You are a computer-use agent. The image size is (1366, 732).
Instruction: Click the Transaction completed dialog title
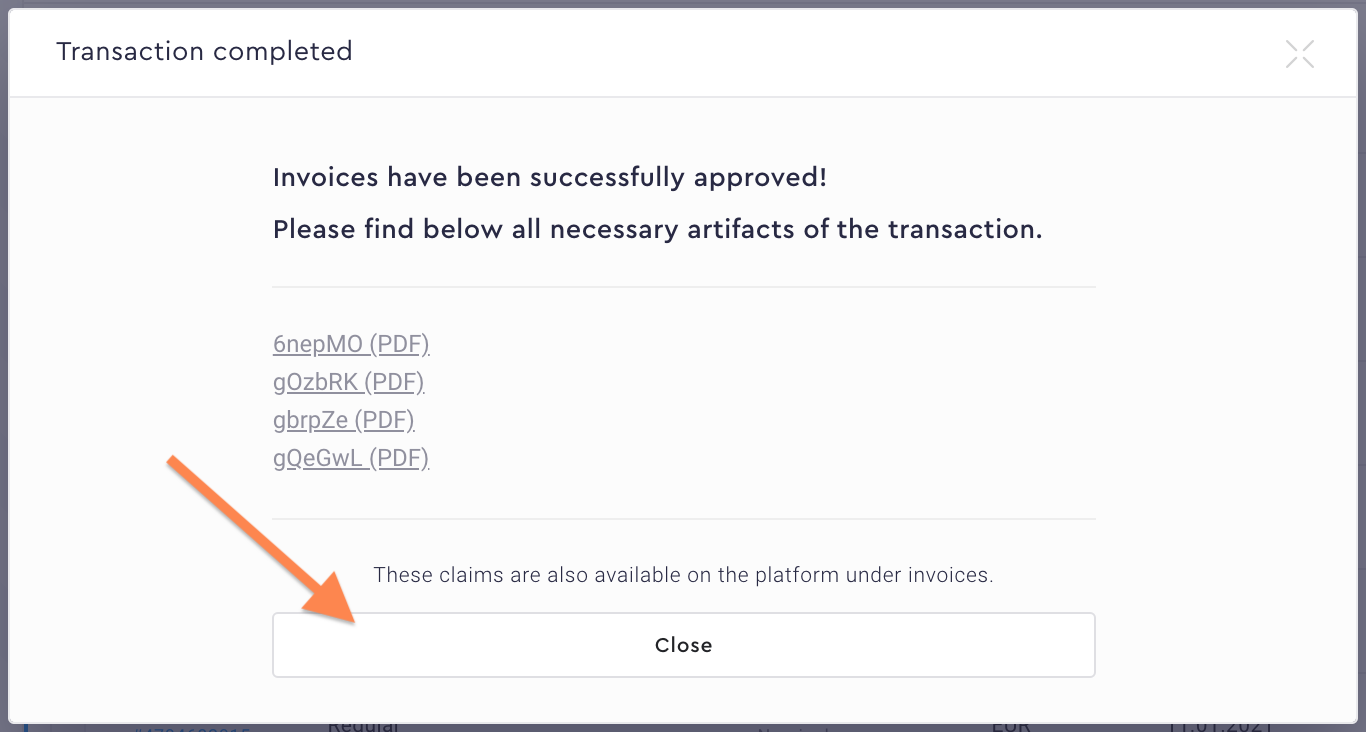(x=204, y=51)
